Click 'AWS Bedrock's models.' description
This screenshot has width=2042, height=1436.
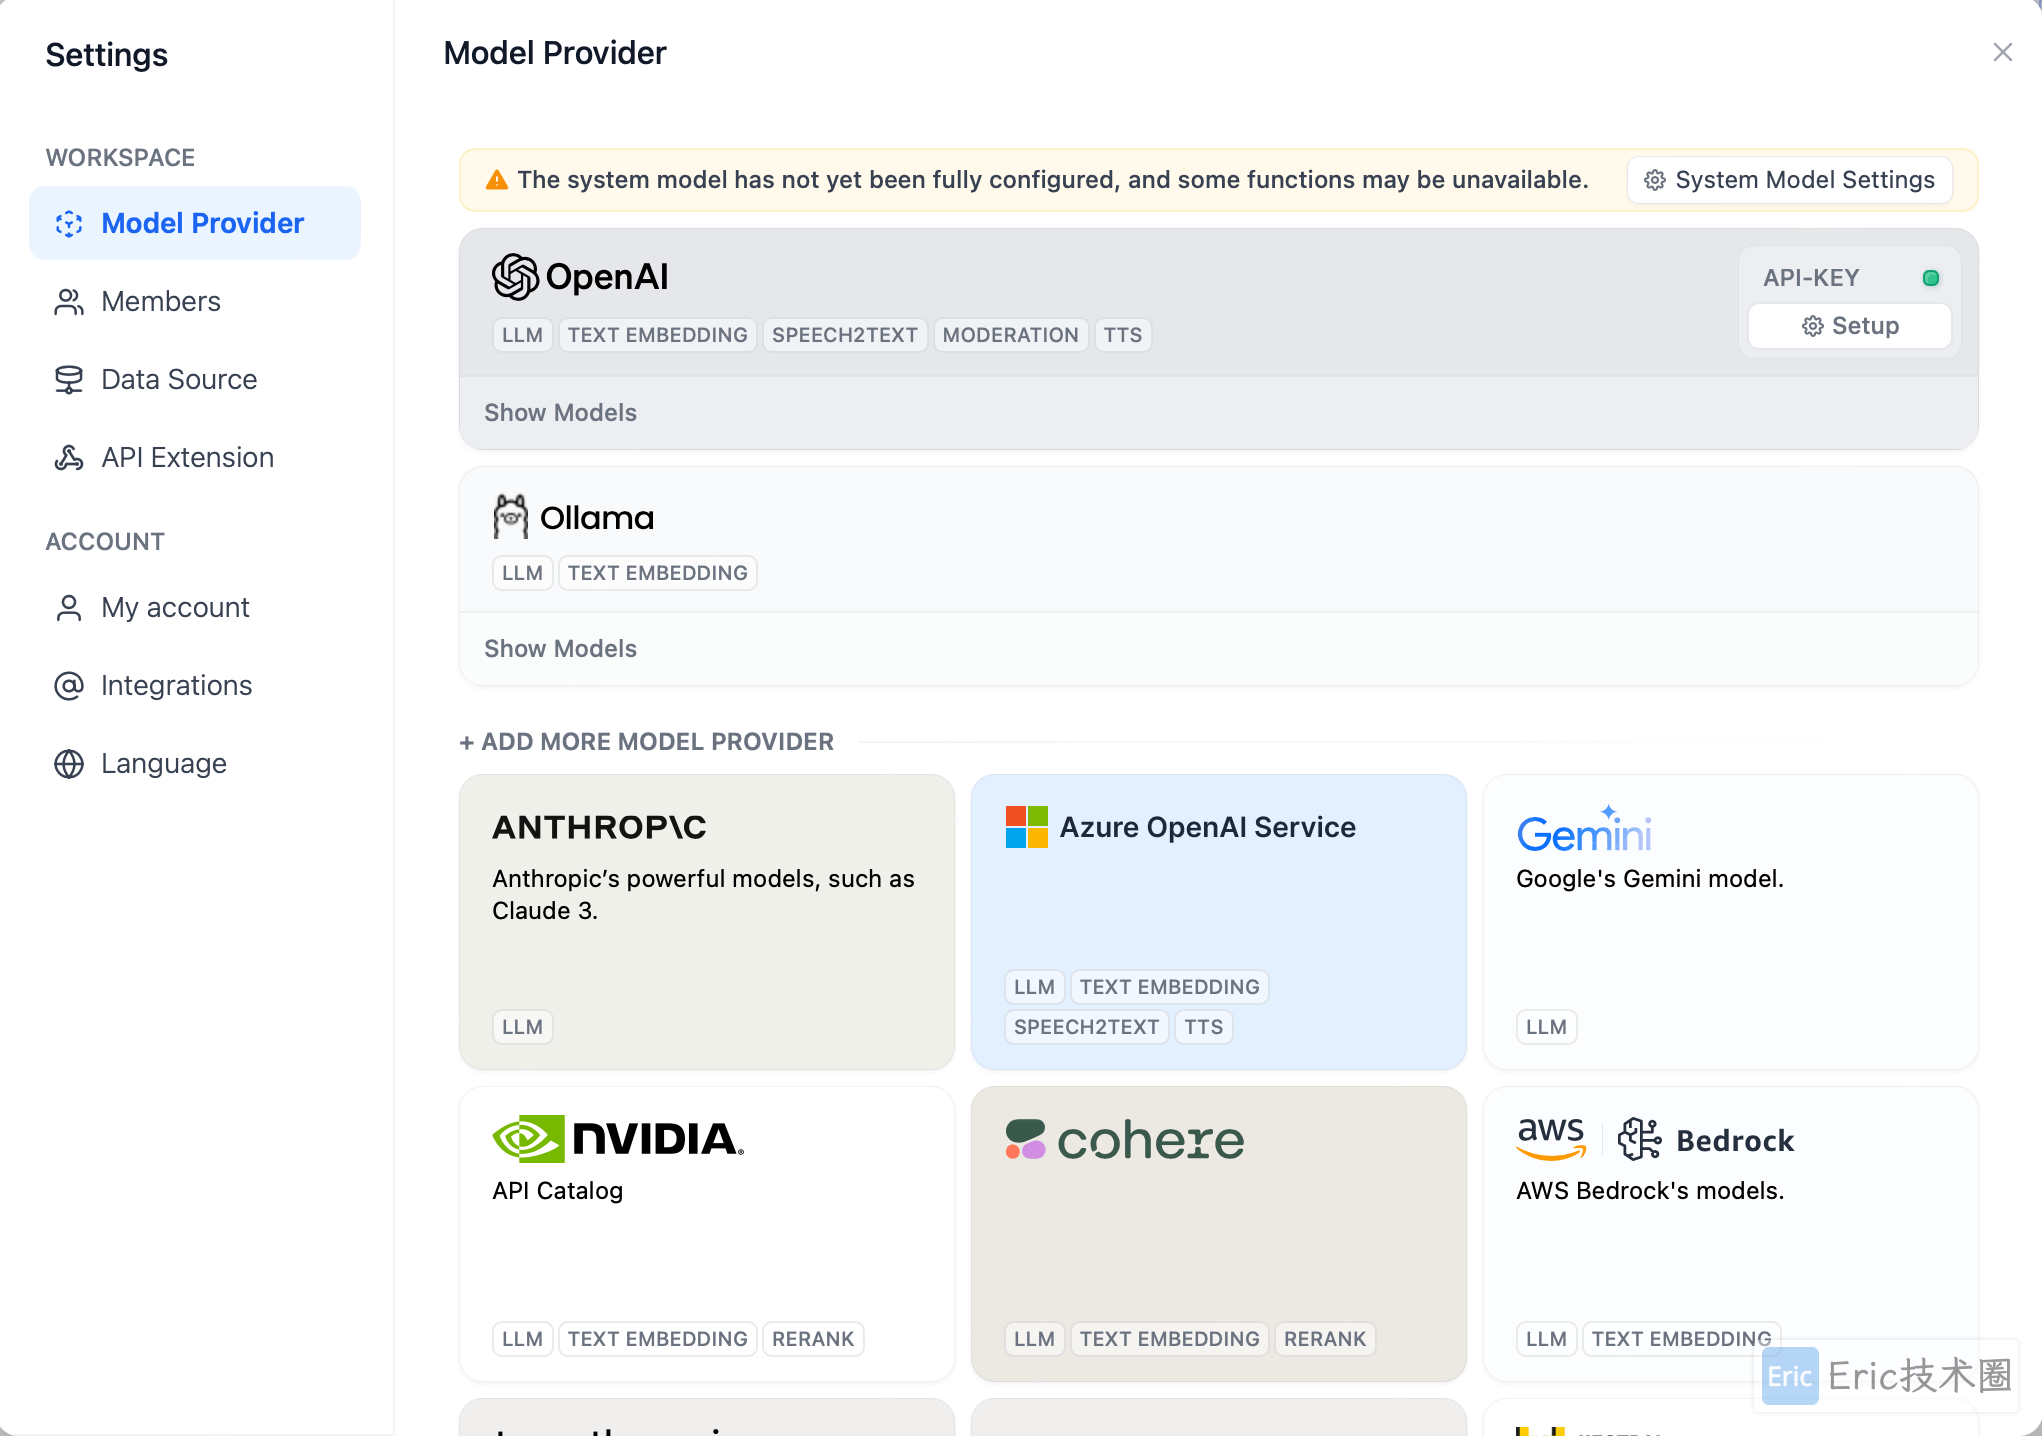[x=1651, y=1191]
